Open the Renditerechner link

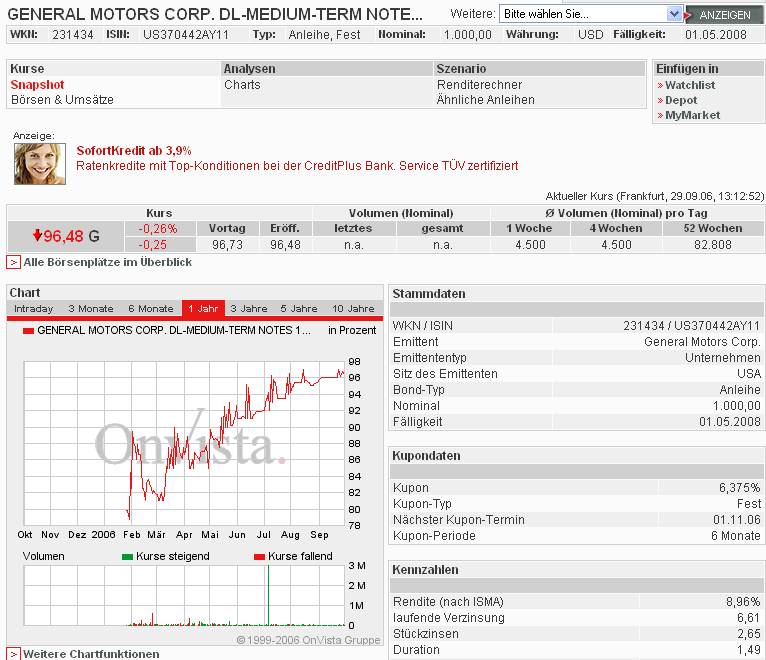click(479, 85)
